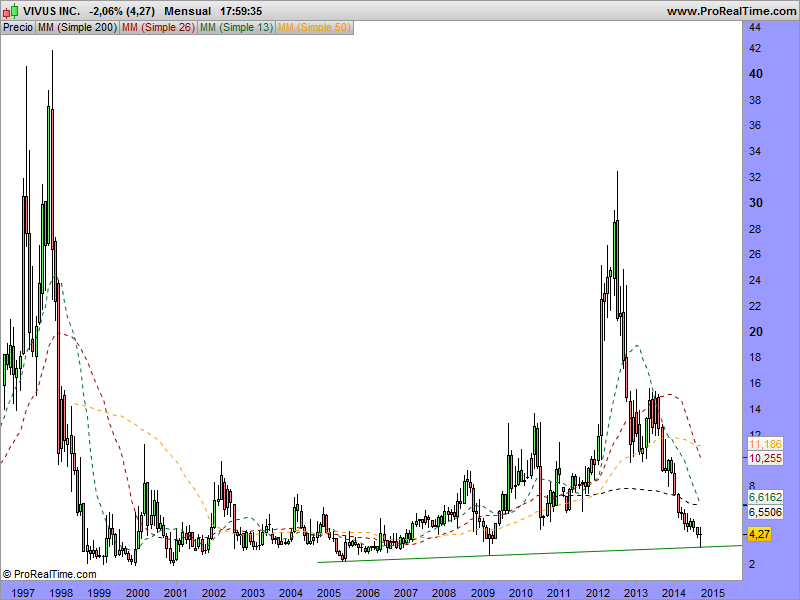
Task: Open the MM (Simple 200) indicator settings
Action: [x=77, y=28]
